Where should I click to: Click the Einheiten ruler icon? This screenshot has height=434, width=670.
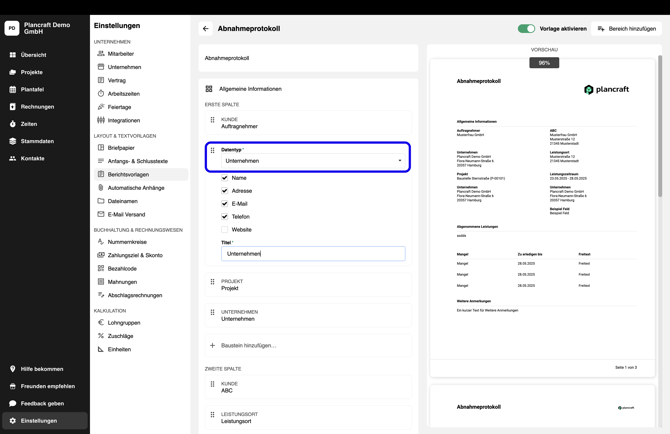(x=101, y=349)
